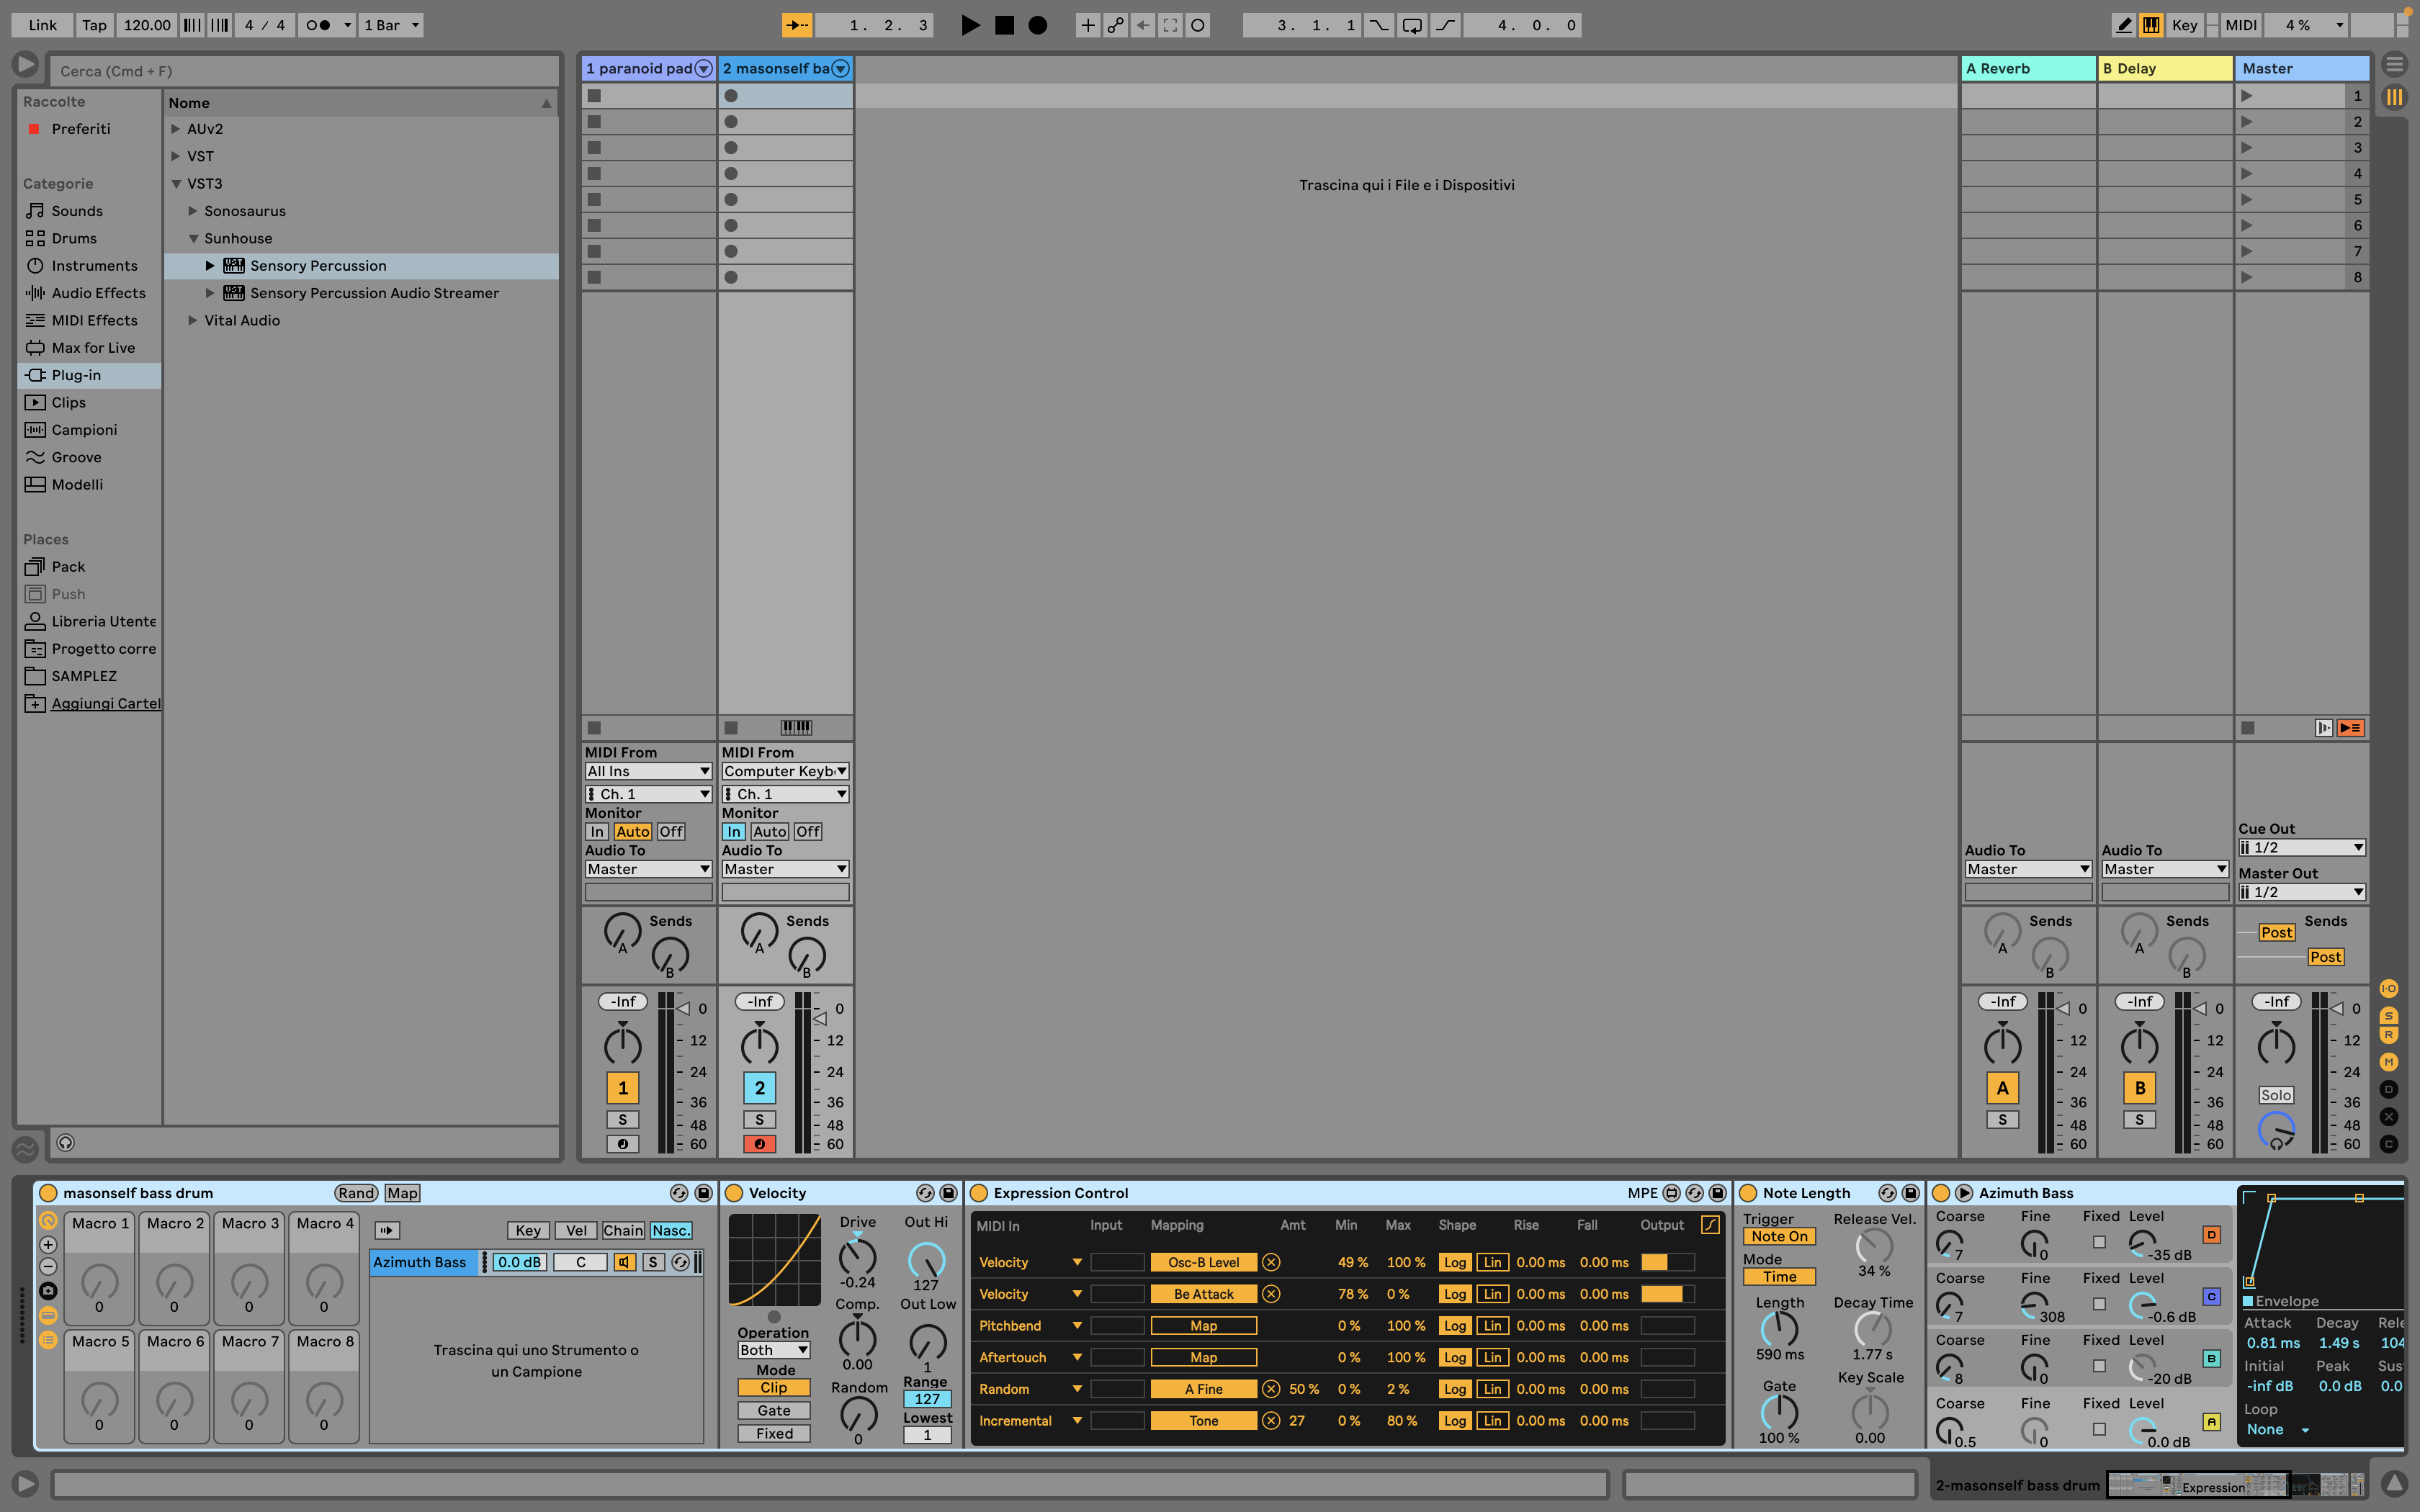Open Computer Keyboard MIDI From dropdown

coord(785,771)
